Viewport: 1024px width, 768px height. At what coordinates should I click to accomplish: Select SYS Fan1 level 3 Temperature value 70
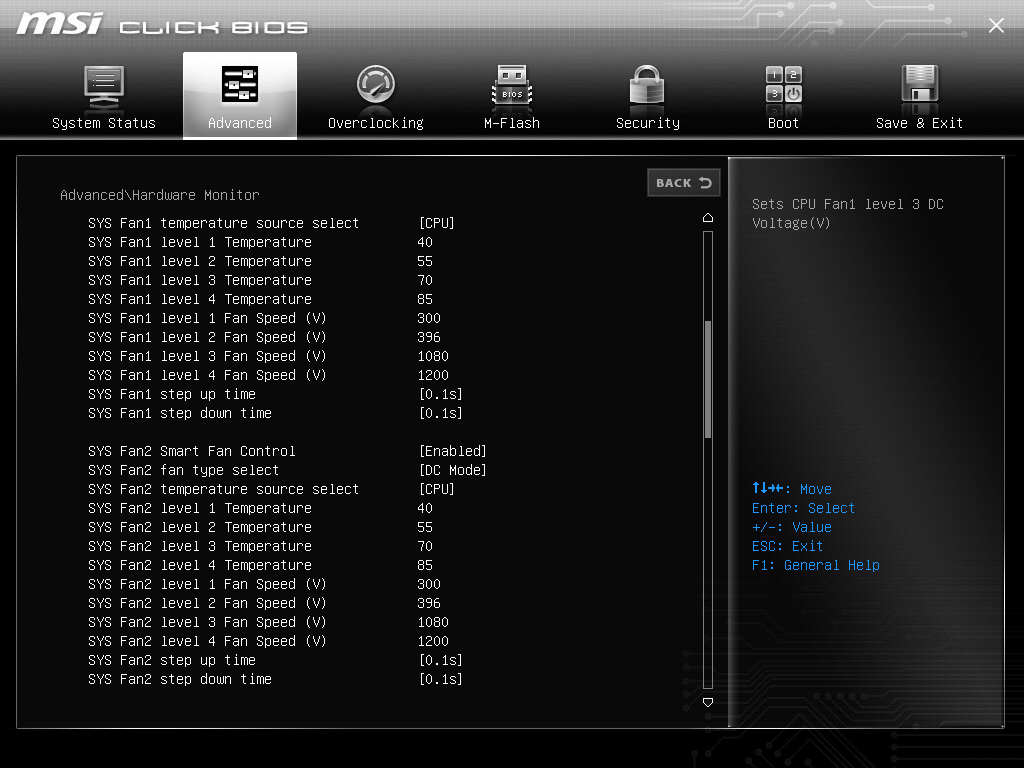[x=425, y=280]
